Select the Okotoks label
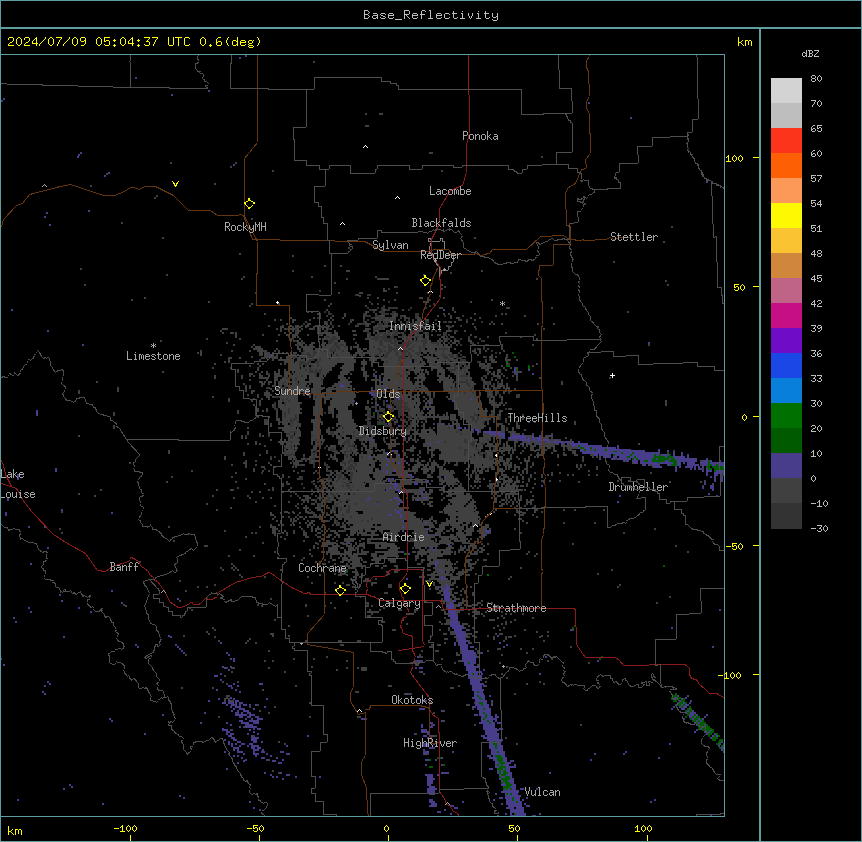 (412, 700)
